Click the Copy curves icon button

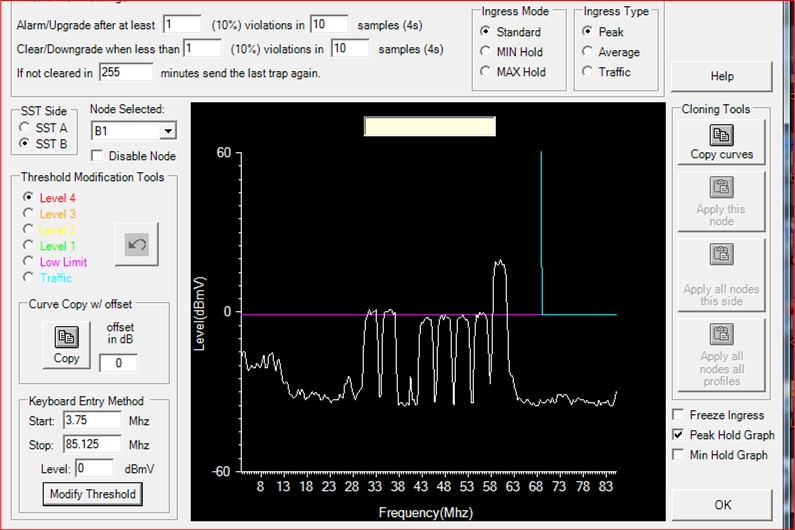coord(721,143)
